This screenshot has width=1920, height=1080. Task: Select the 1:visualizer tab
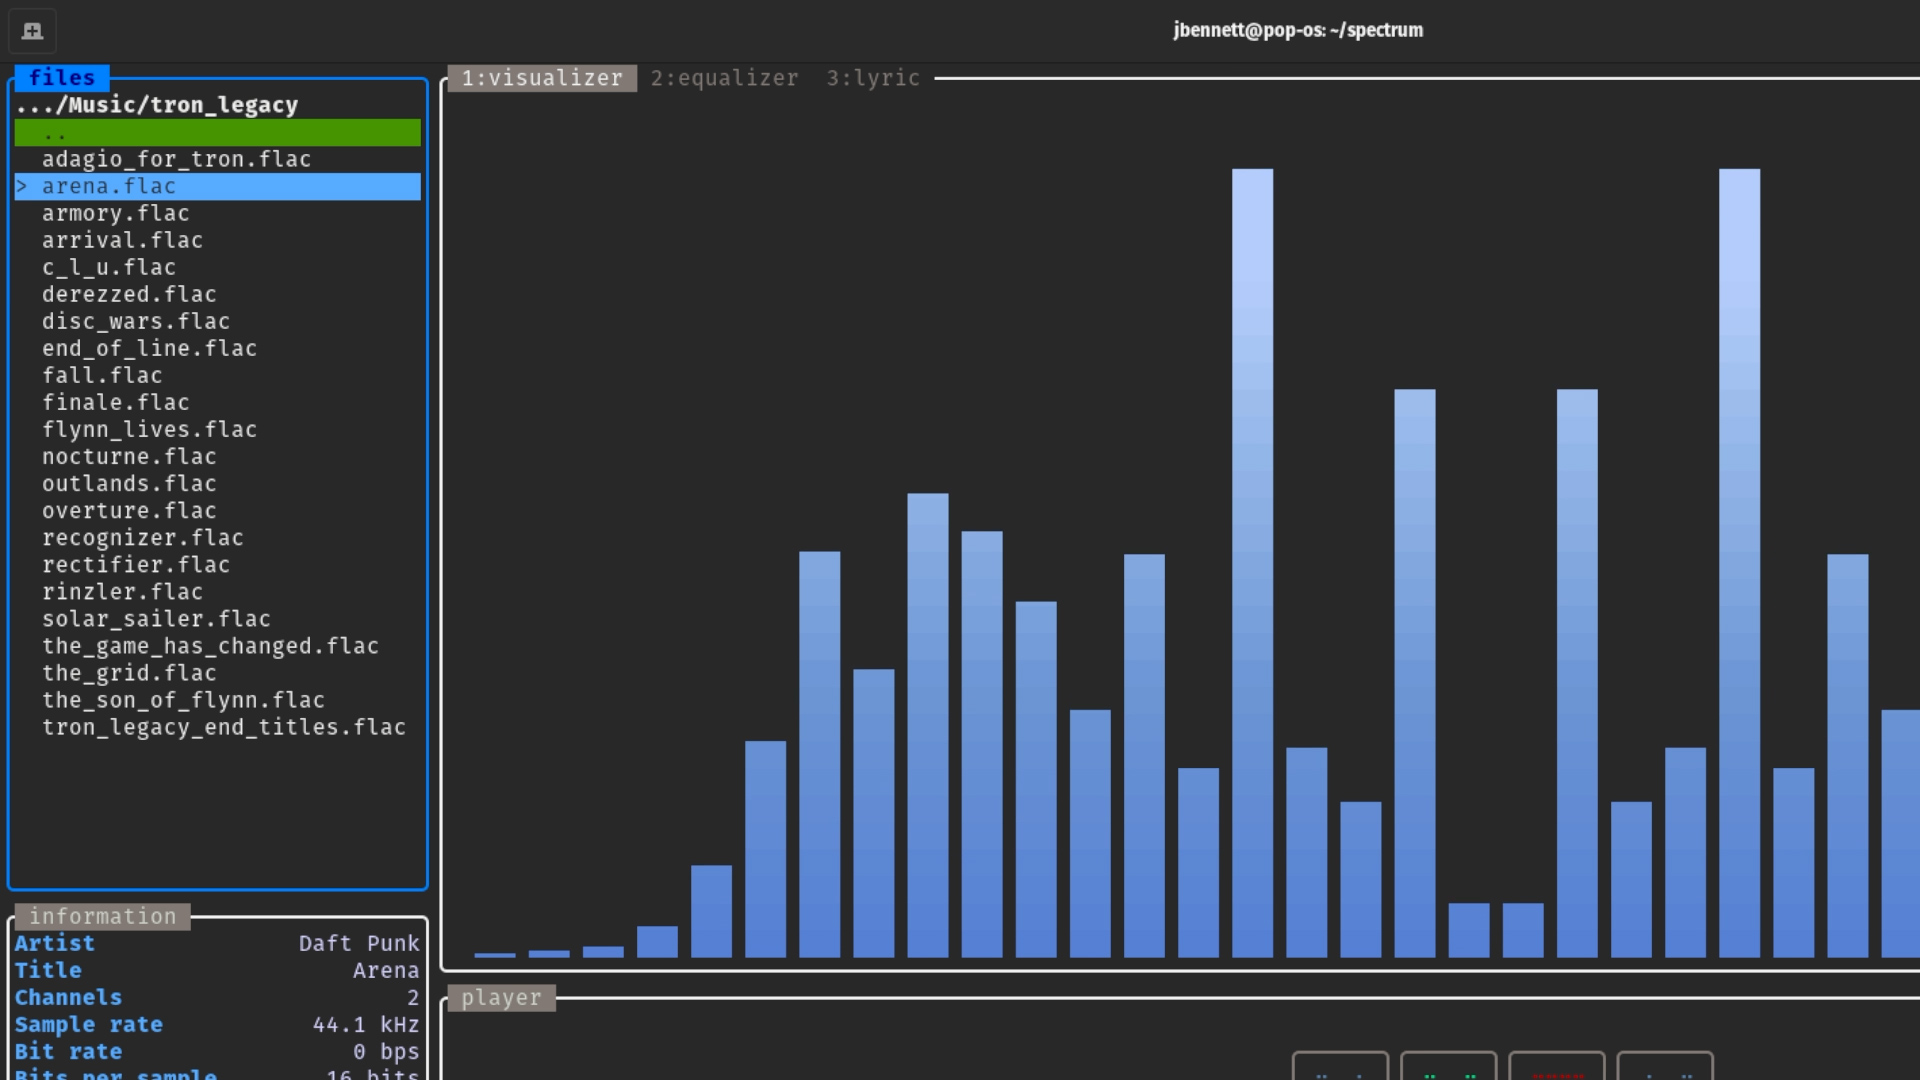541,78
